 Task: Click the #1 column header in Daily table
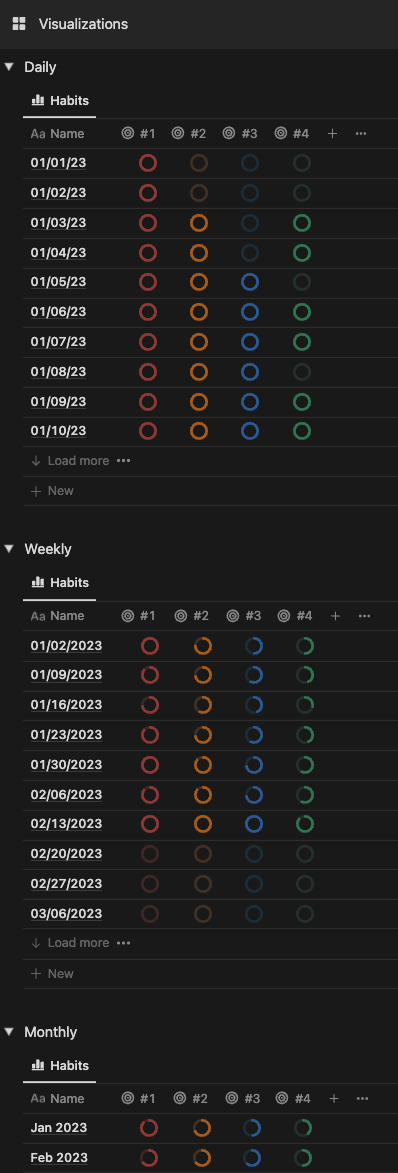[x=138, y=134]
